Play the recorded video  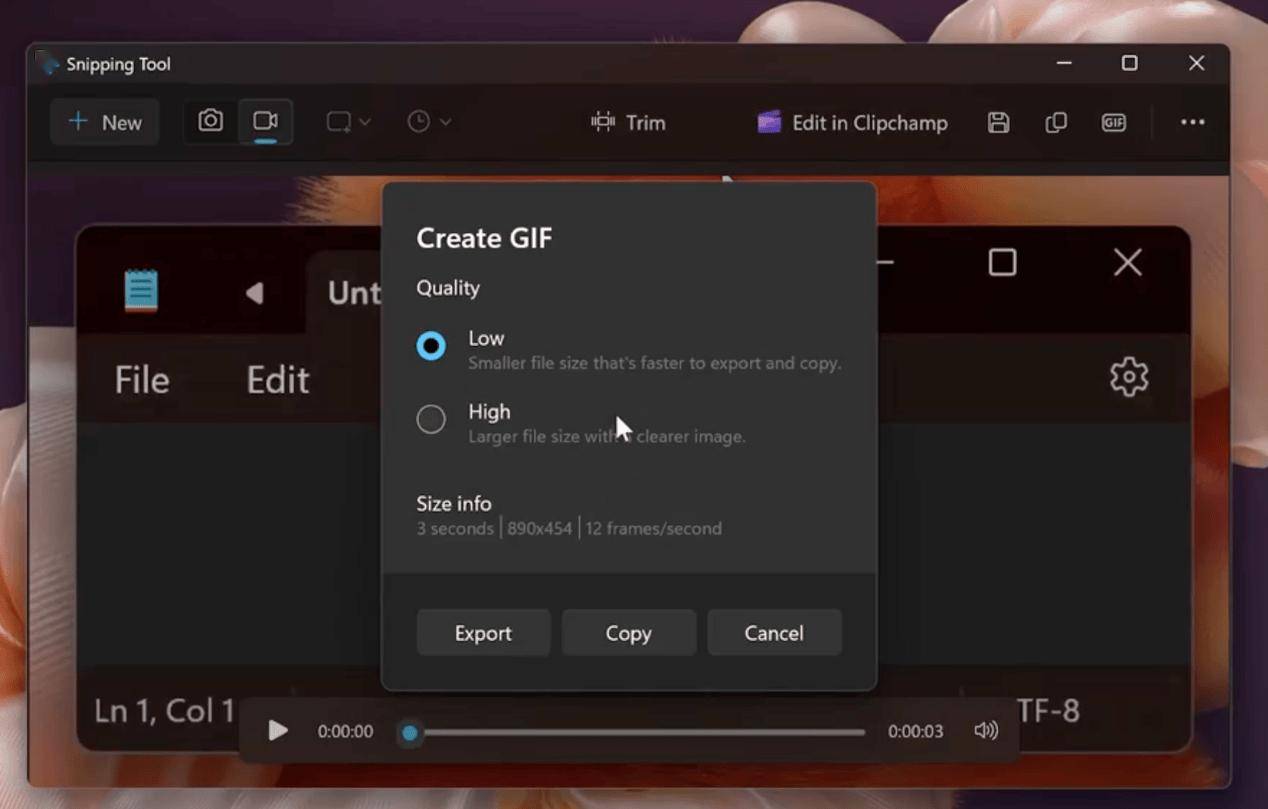tap(278, 731)
